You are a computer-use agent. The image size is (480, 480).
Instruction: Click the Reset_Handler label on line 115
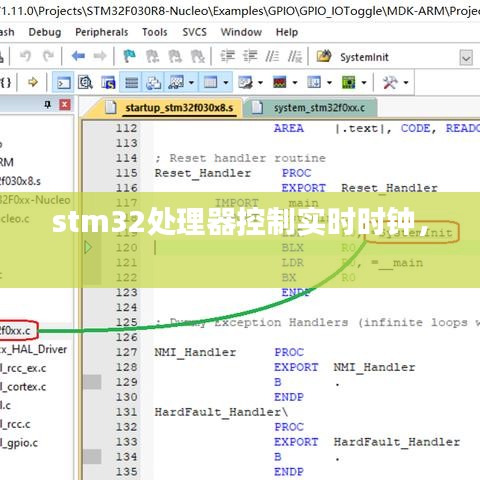[x=203, y=173]
